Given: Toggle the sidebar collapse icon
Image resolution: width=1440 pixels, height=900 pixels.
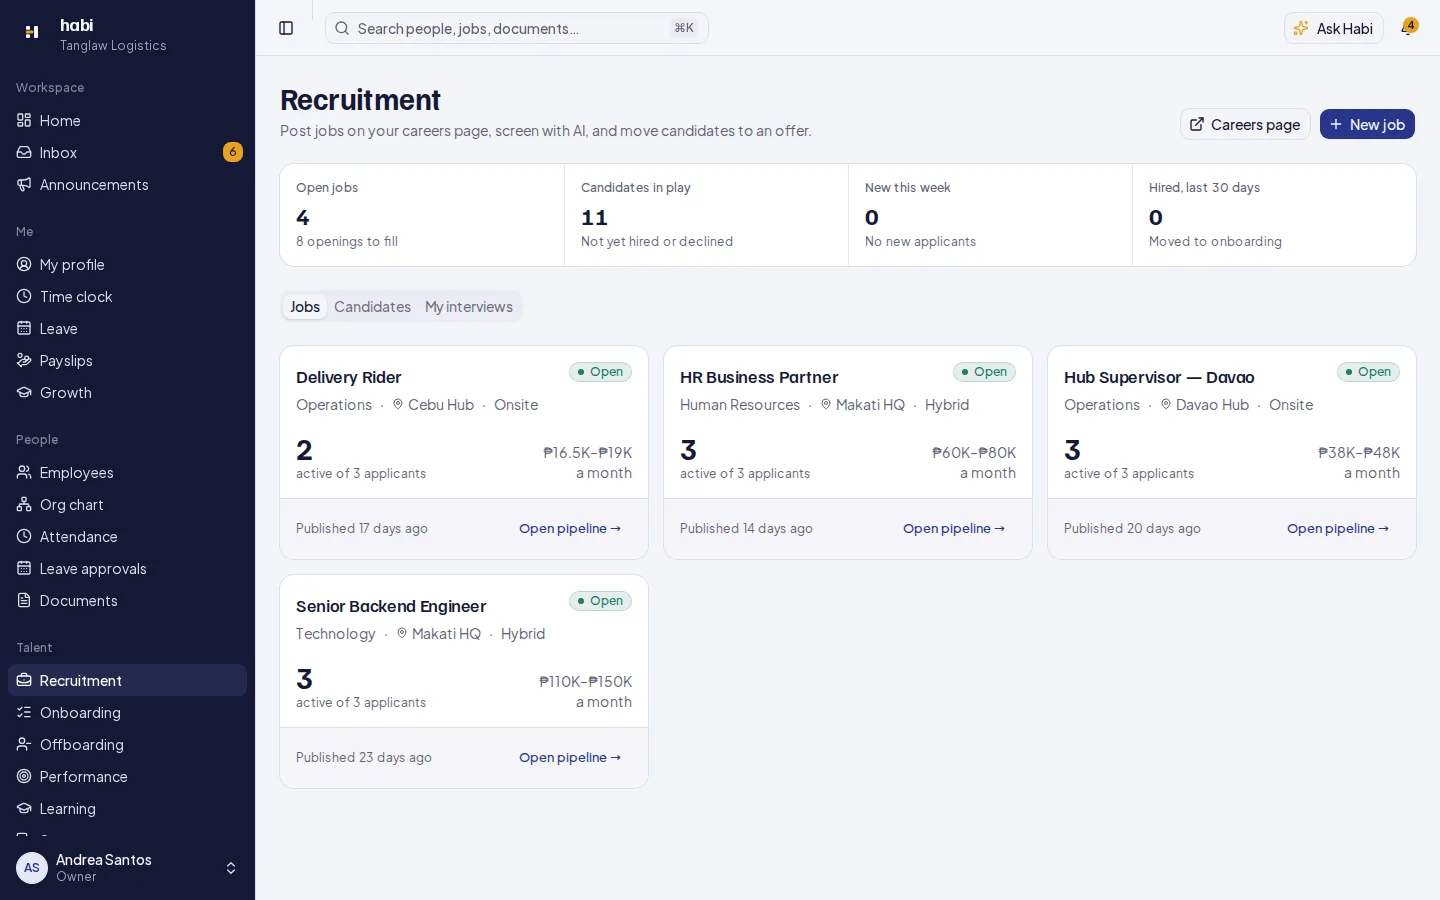Looking at the screenshot, I should click(286, 28).
